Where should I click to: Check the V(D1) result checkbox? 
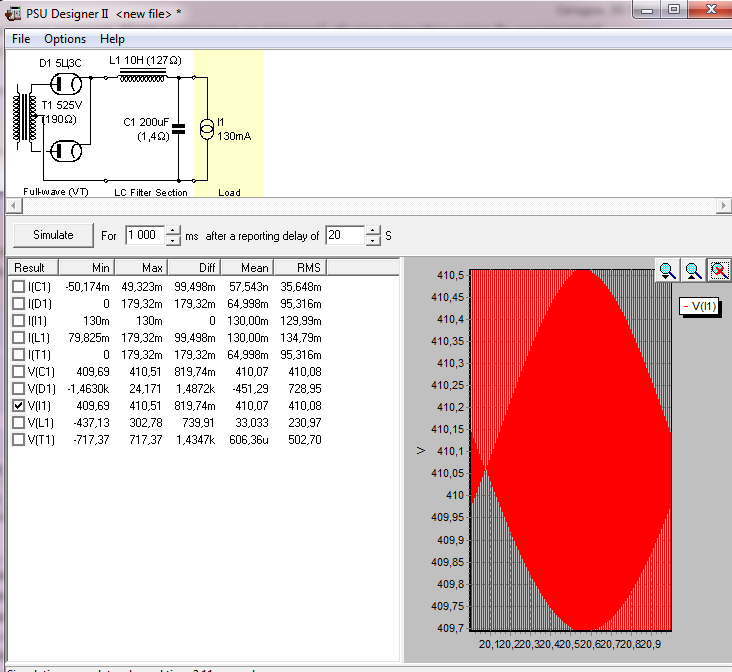pos(18,389)
